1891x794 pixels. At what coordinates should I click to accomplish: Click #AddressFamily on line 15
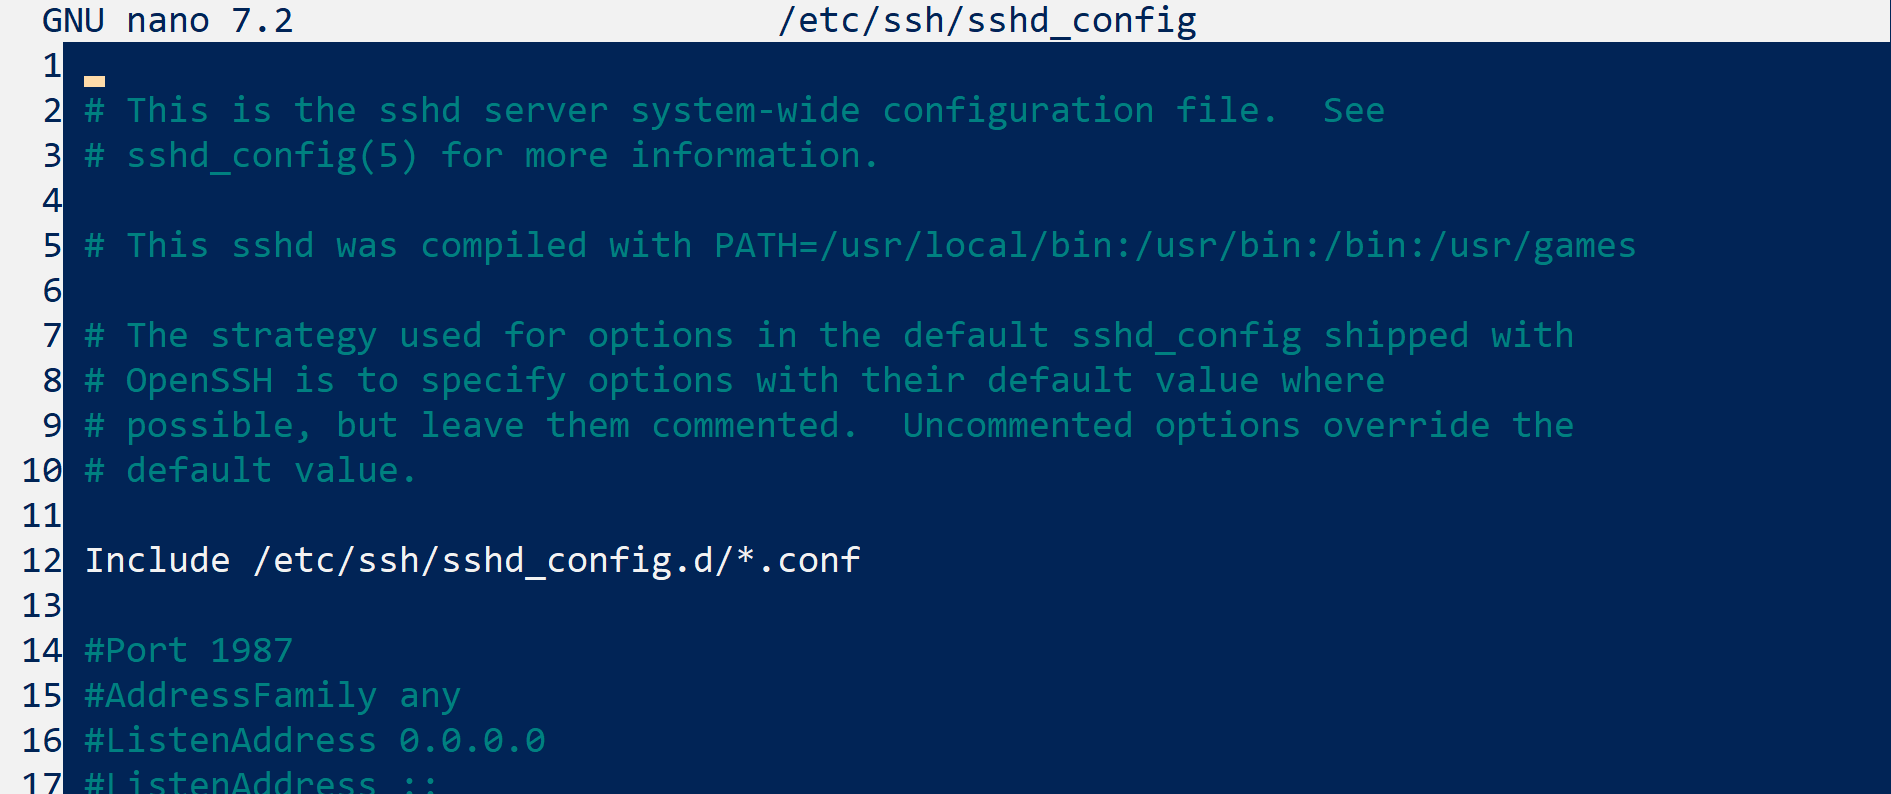pos(231,695)
